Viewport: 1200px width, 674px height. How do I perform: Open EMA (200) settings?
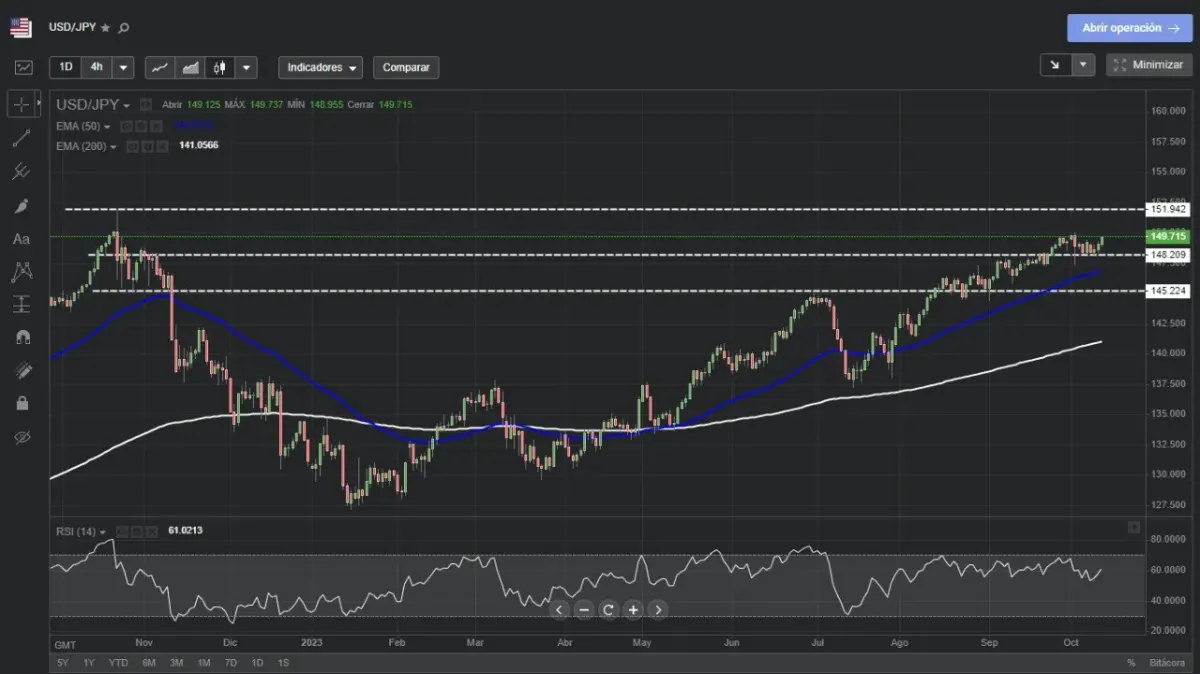(x=147, y=146)
